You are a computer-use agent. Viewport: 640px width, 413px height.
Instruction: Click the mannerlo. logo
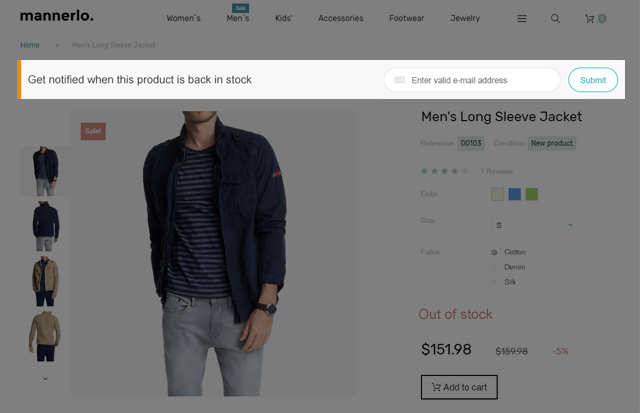tap(57, 16)
